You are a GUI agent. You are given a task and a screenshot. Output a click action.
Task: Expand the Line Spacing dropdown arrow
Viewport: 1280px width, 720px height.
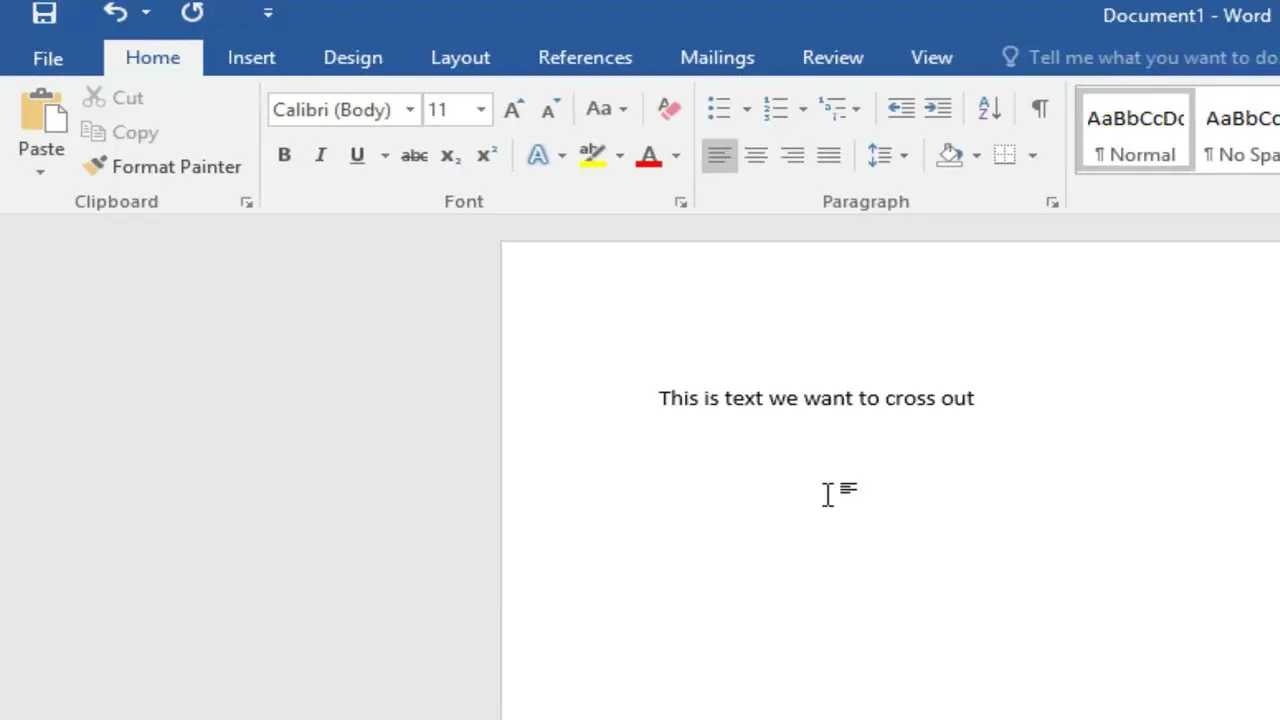[904, 156]
